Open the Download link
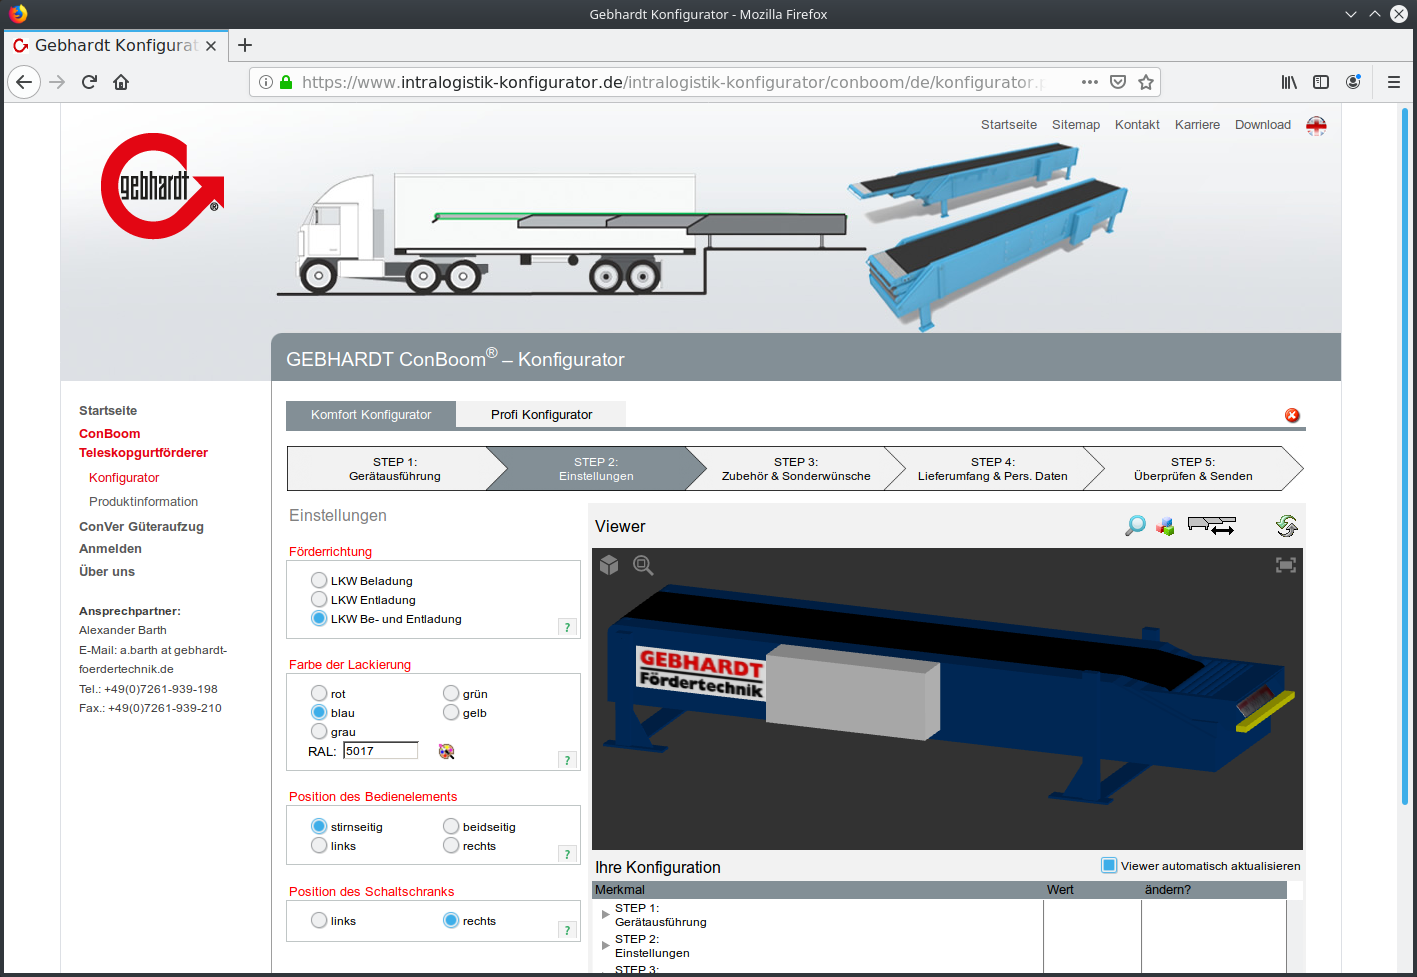The width and height of the screenshot is (1417, 977). pos(1263,125)
